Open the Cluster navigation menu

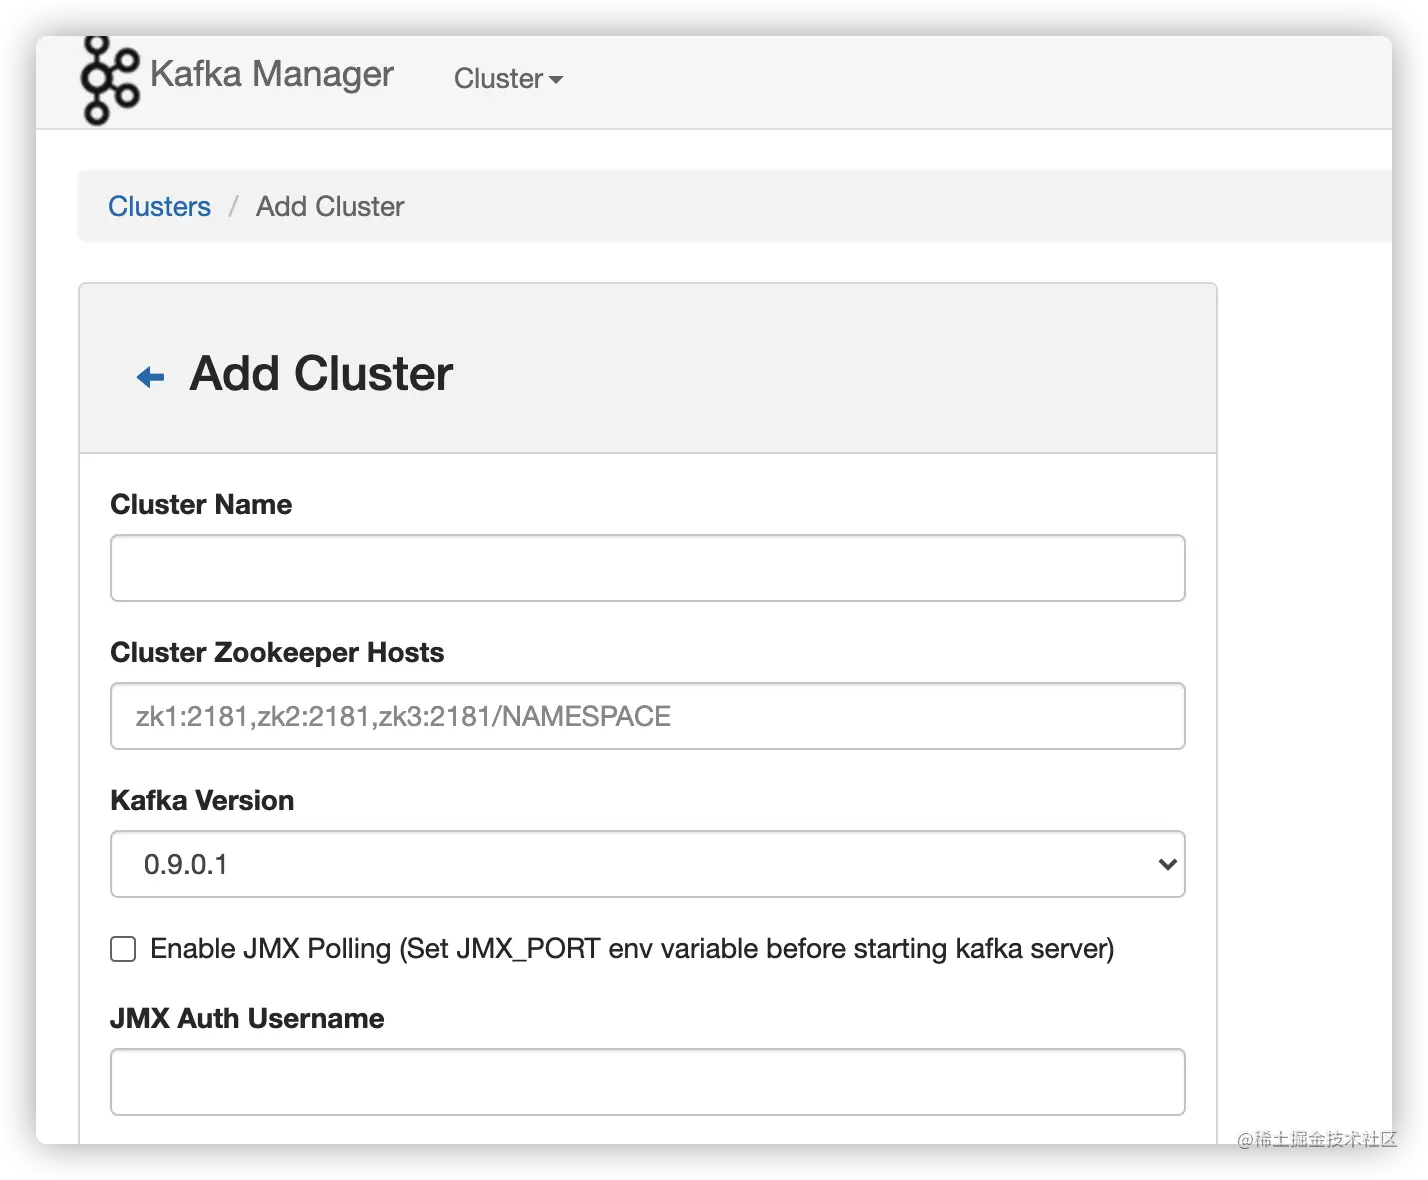[x=498, y=79]
